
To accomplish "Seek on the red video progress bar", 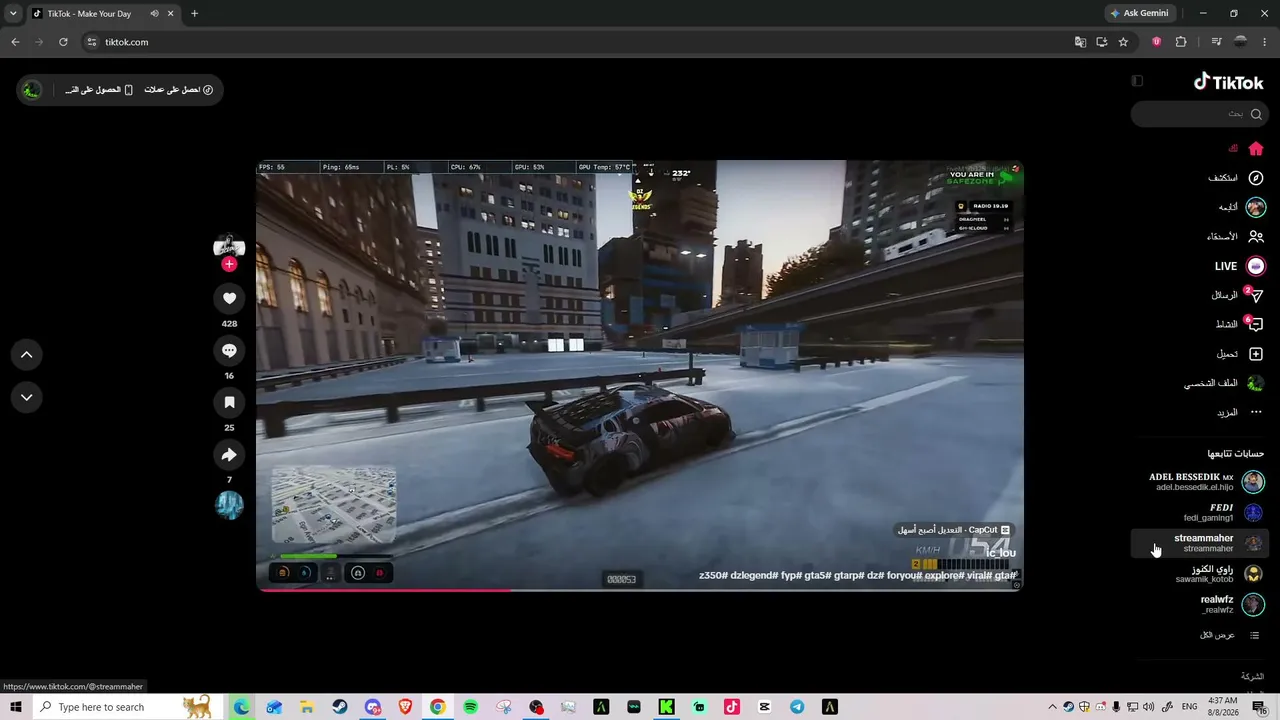I will coord(640,590).
